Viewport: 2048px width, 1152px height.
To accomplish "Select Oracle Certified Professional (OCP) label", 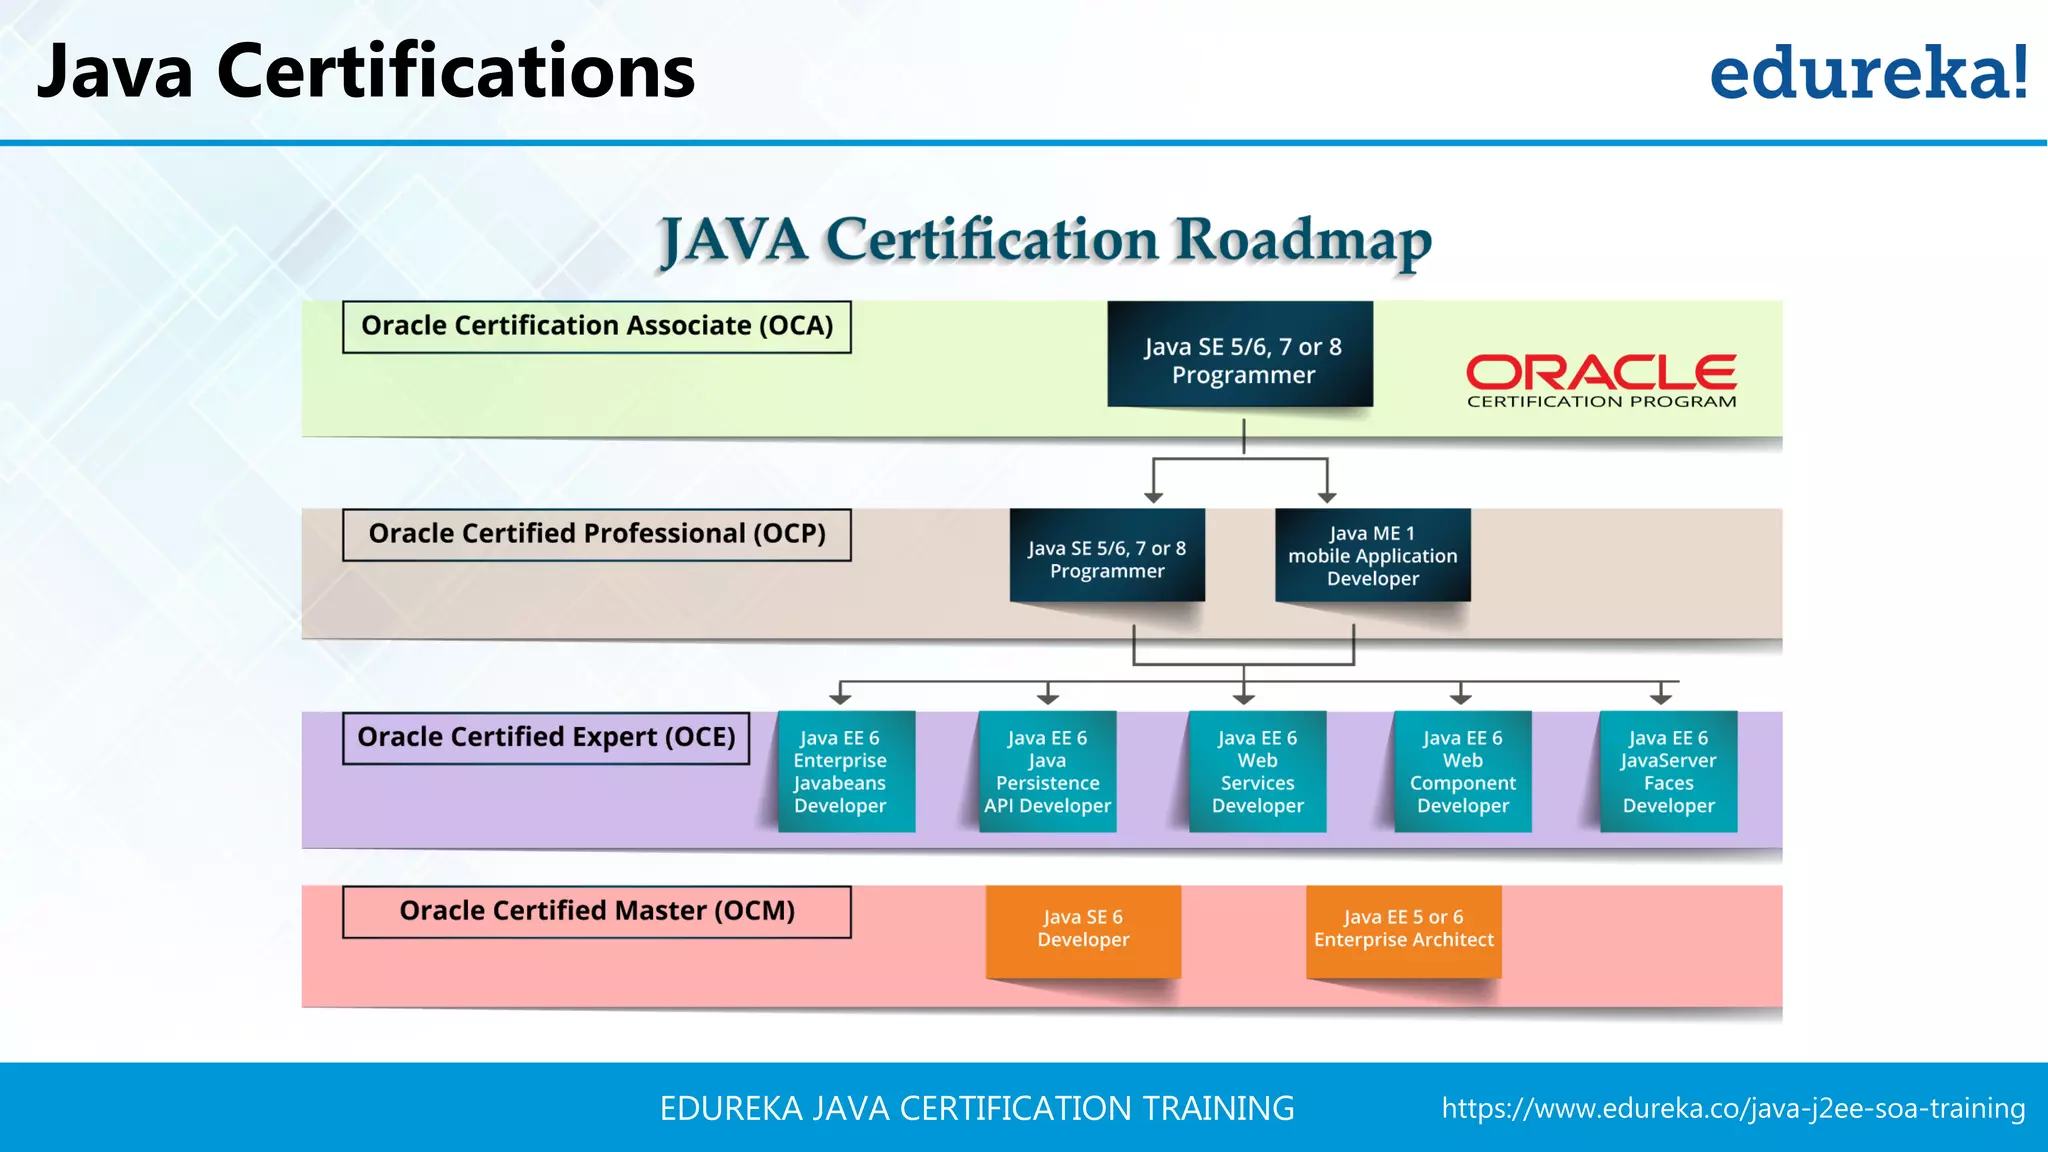I will pyautogui.click(x=597, y=534).
